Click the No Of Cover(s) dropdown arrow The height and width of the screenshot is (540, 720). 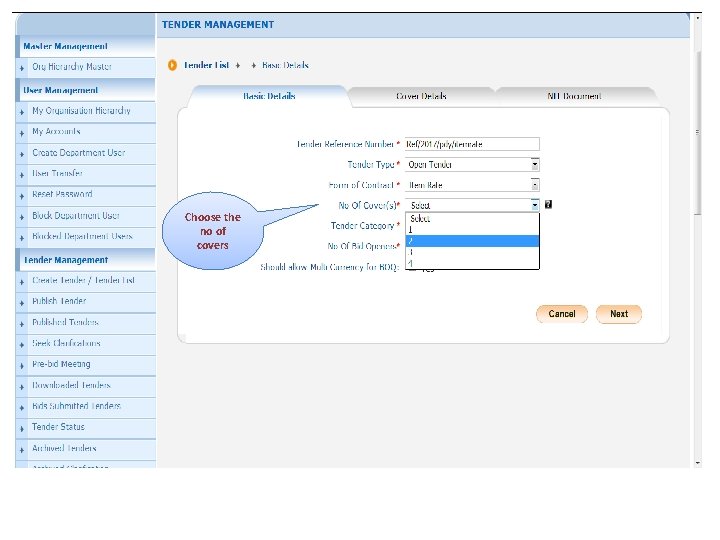coord(534,205)
